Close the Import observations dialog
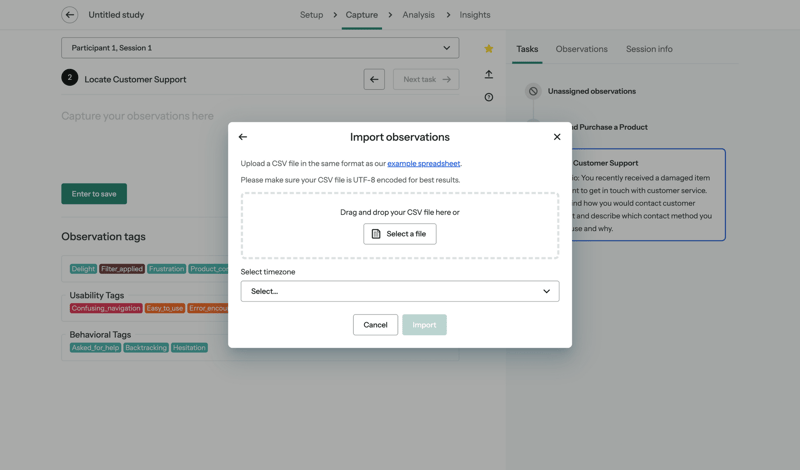 point(557,137)
